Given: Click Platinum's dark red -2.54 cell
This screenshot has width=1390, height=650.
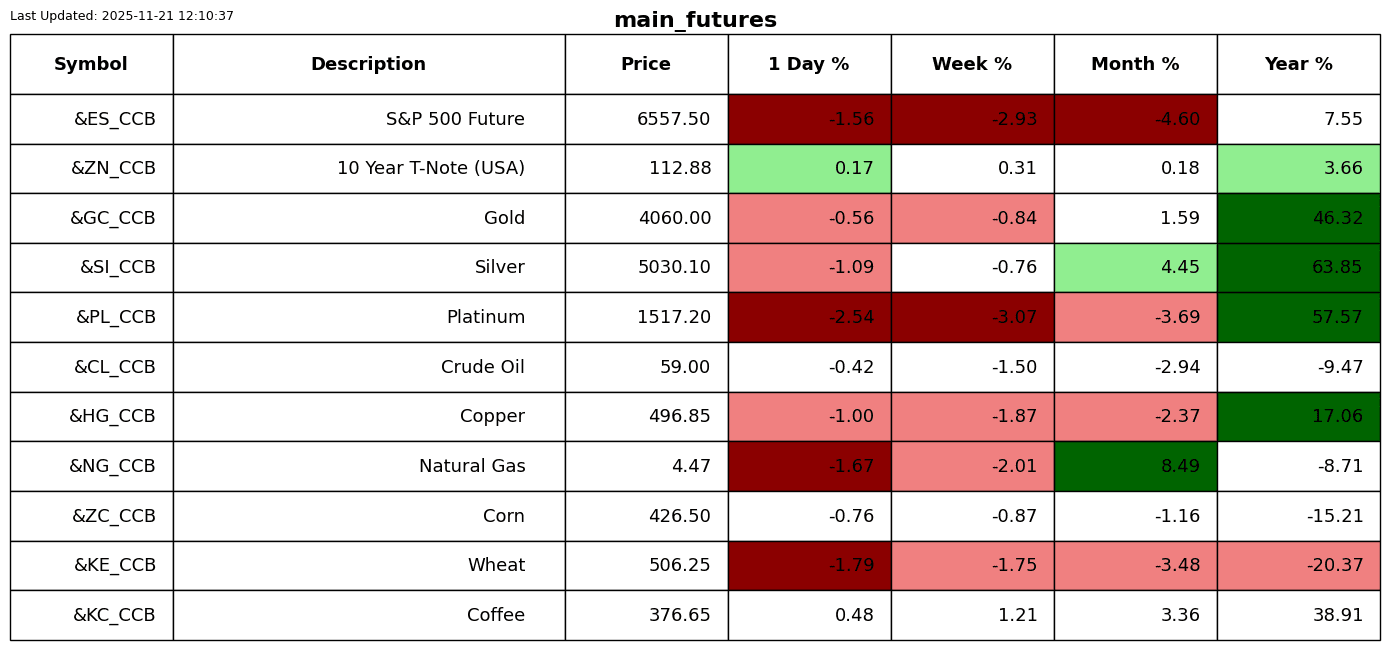Looking at the screenshot, I should [x=809, y=317].
